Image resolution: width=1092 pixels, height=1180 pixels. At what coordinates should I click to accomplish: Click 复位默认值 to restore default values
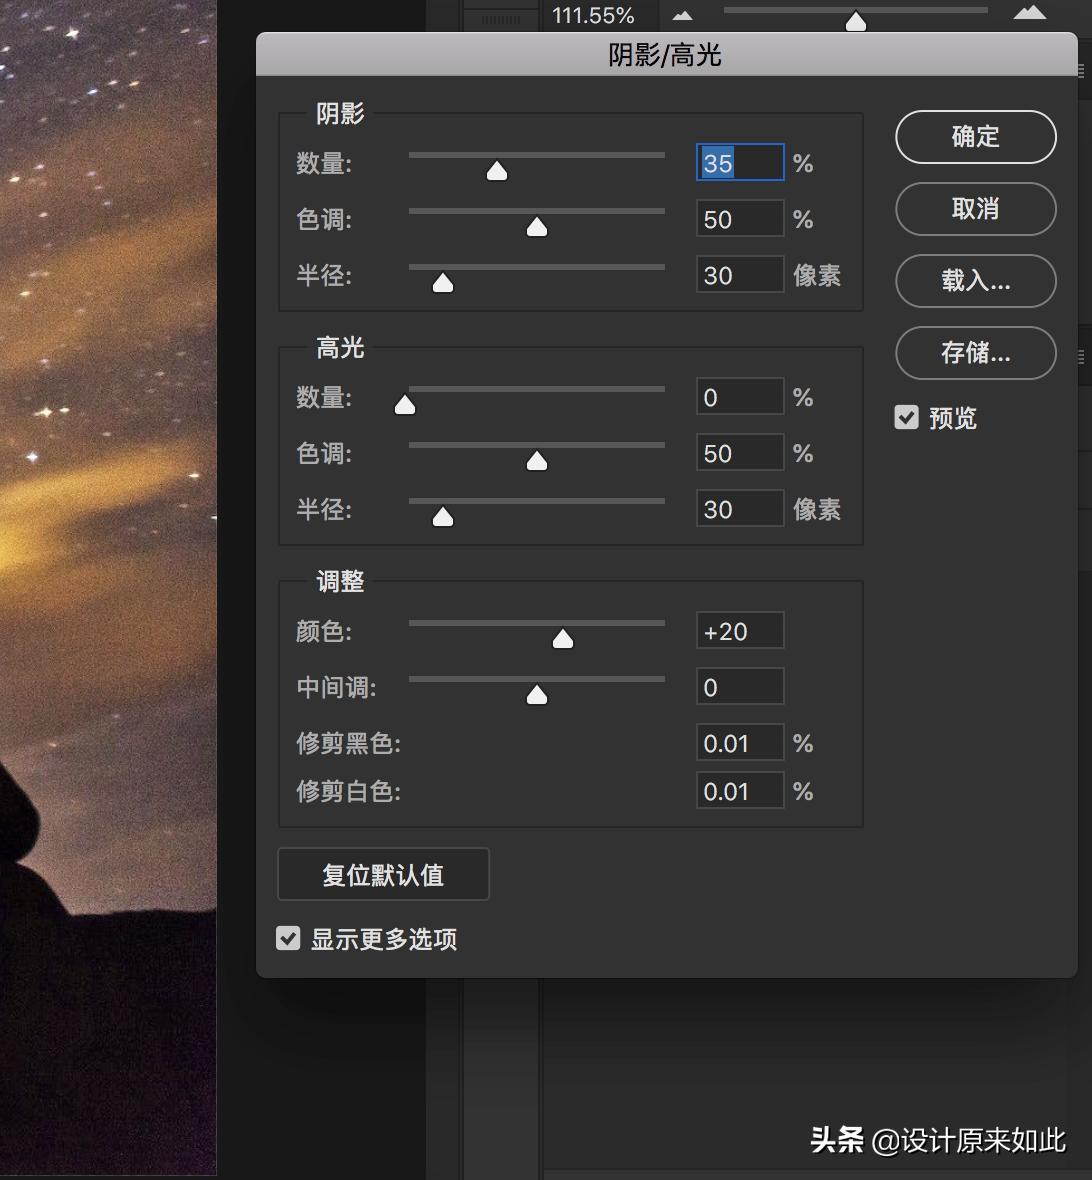coord(383,873)
